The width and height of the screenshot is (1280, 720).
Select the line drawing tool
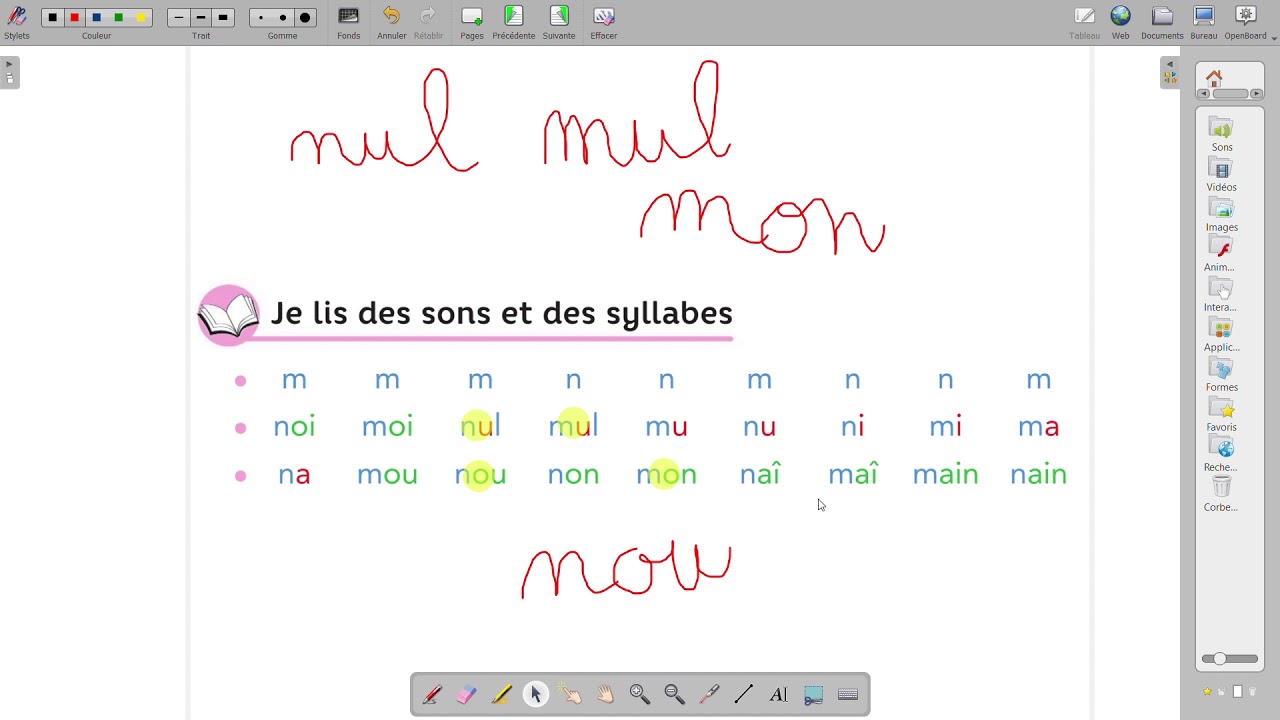point(744,695)
